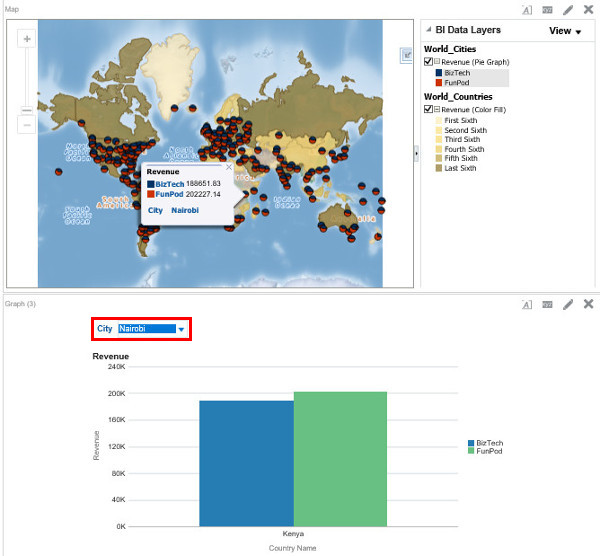Edit the Map view with pencil
Screen dimensions: 600x556
click(568, 10)
